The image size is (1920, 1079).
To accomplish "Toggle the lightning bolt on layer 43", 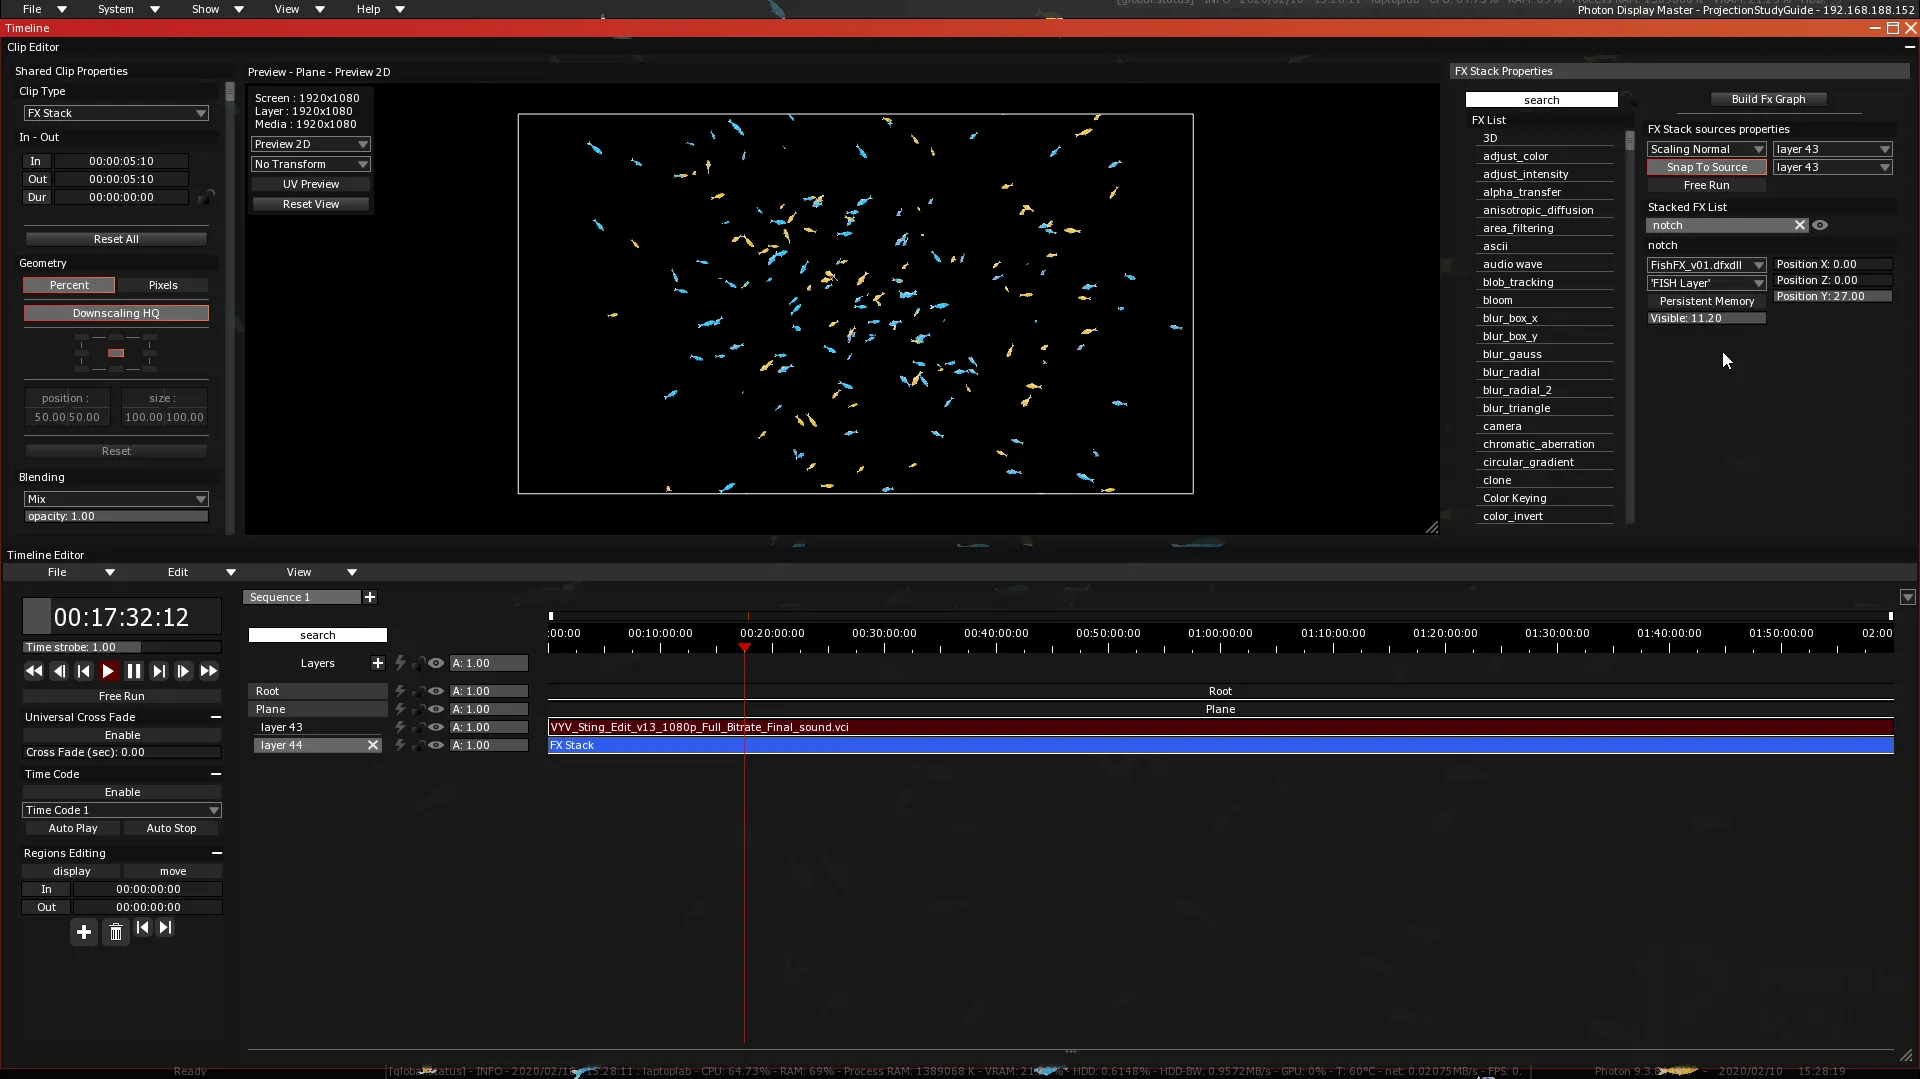I will (400, 727).
